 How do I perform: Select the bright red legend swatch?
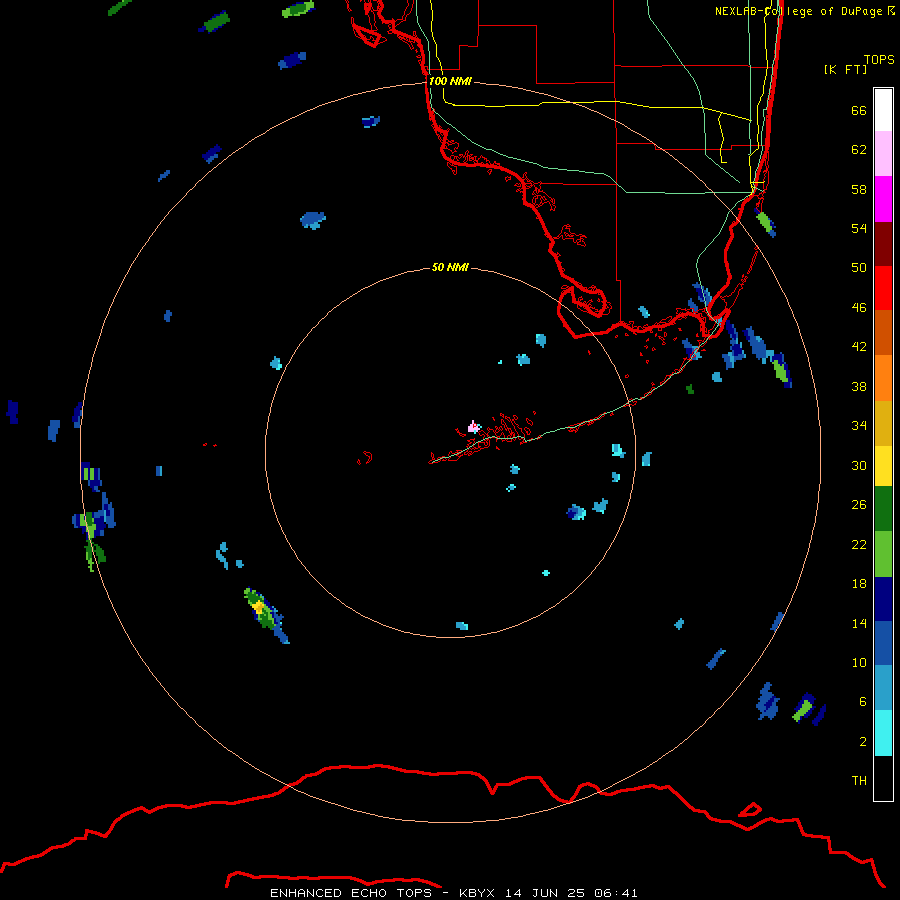click(883, 288)
